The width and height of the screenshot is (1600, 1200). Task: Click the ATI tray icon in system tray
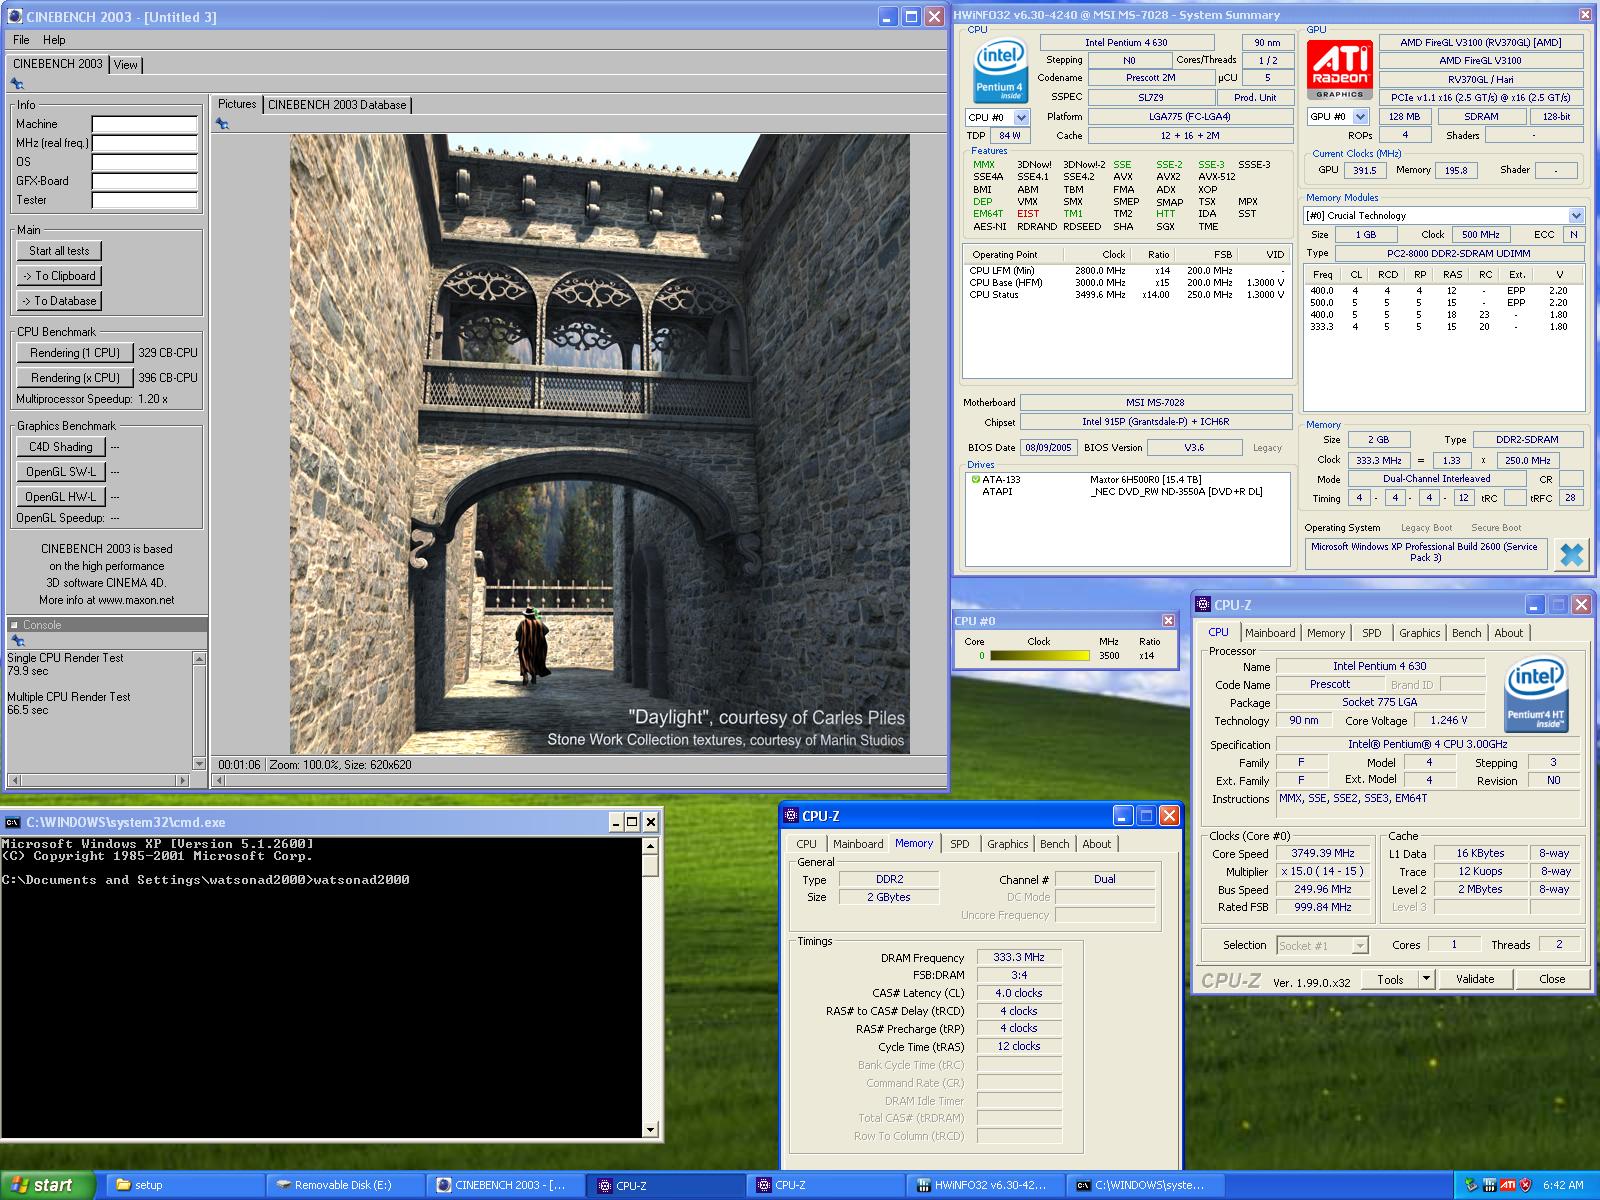(1507, 1185)
